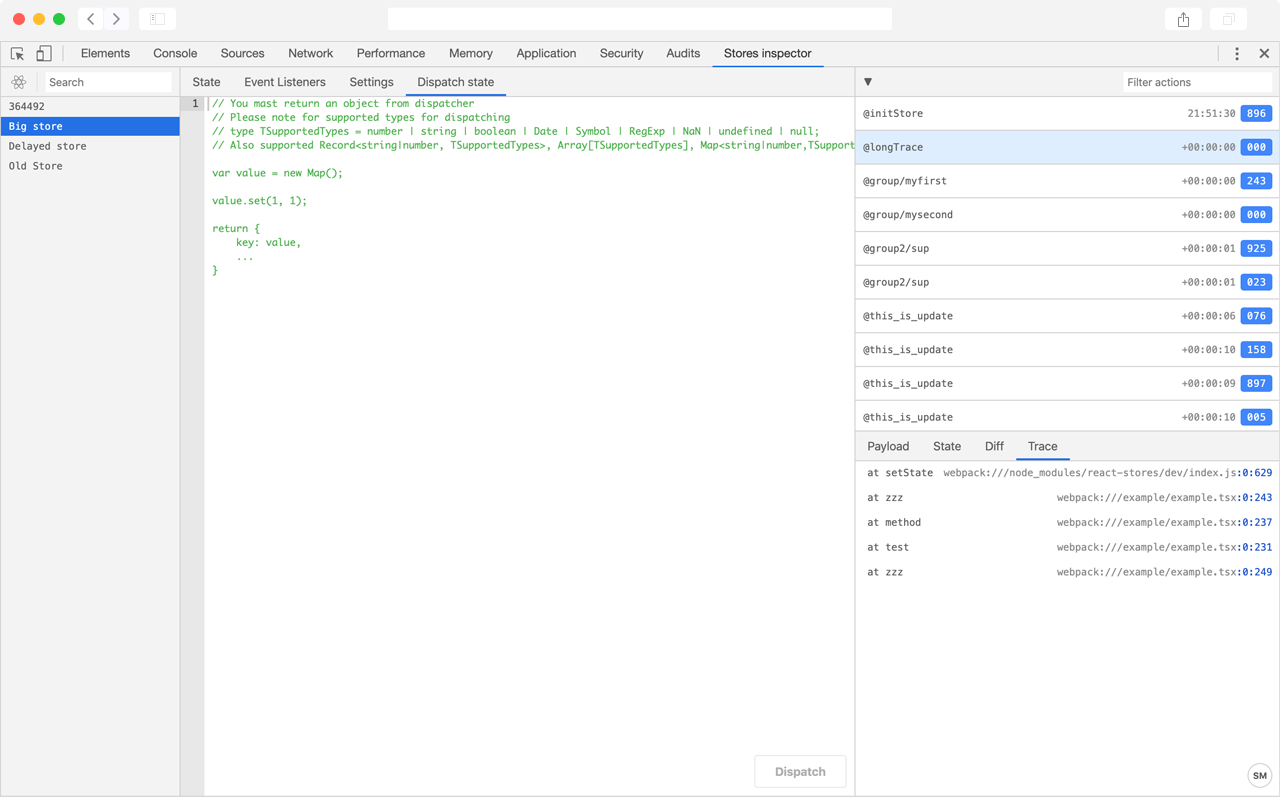The height and width of the screenshot is (797, 1280).
Task: Select @this_is_update action with 158 badge
Action: click(x=1067, y=350)
